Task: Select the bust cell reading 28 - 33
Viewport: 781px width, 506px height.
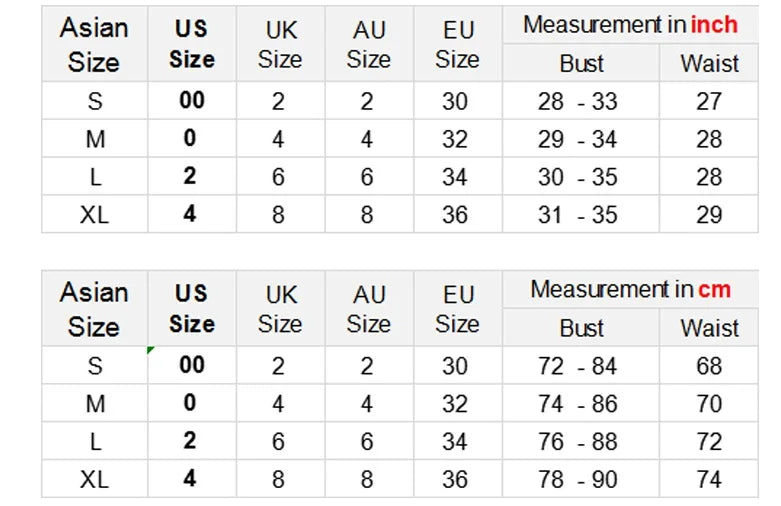Action: [579, 101]
